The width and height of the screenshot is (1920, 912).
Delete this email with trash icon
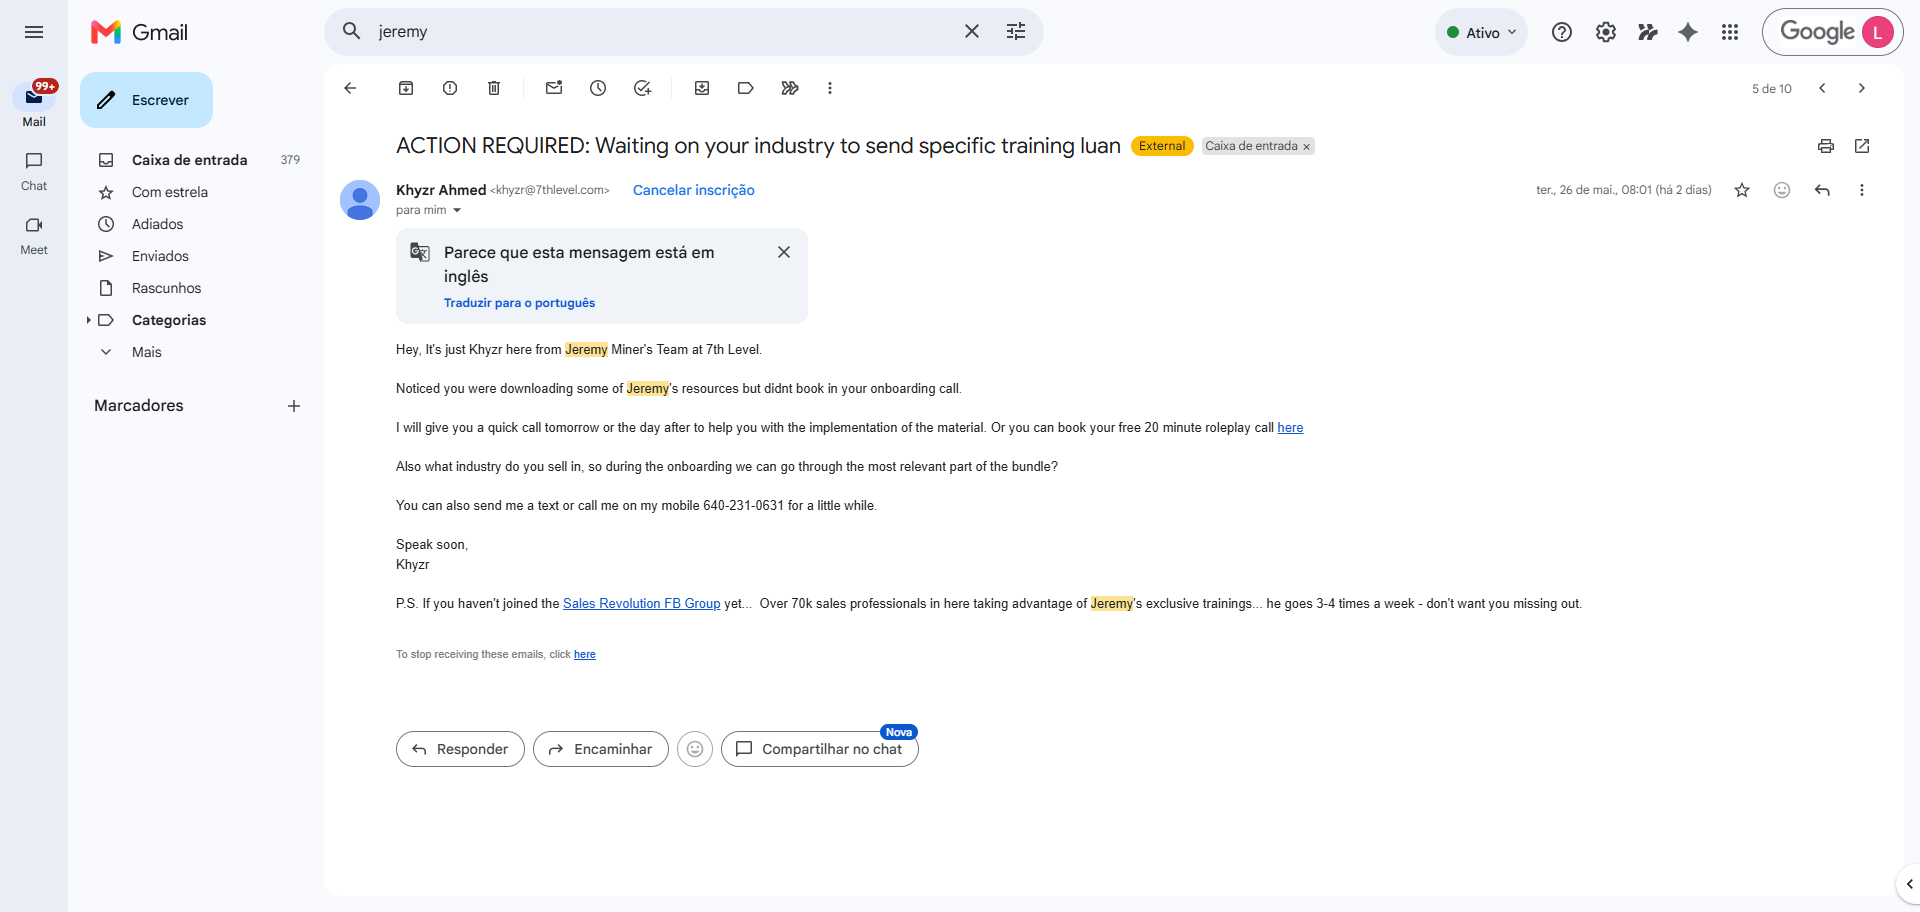494,88
